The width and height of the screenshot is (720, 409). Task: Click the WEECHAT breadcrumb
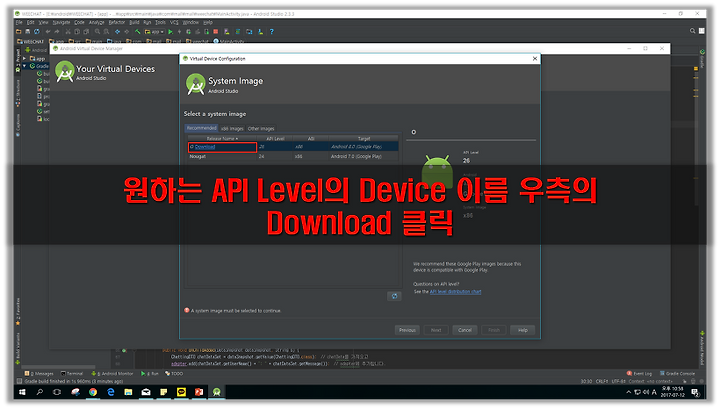click(x=31, y=41)
